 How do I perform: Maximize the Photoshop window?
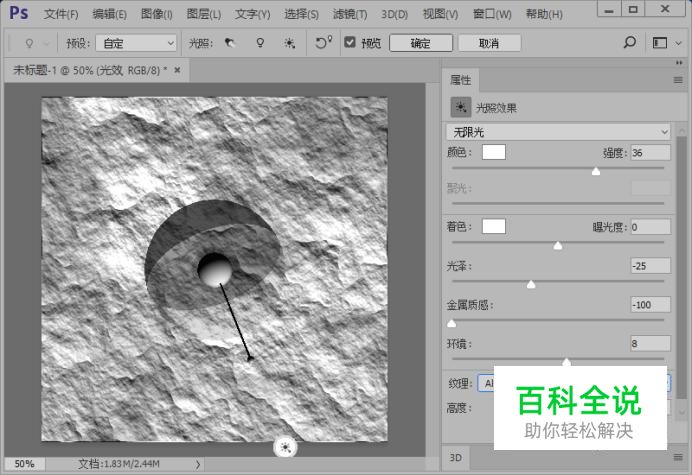(x=633, y=9)
